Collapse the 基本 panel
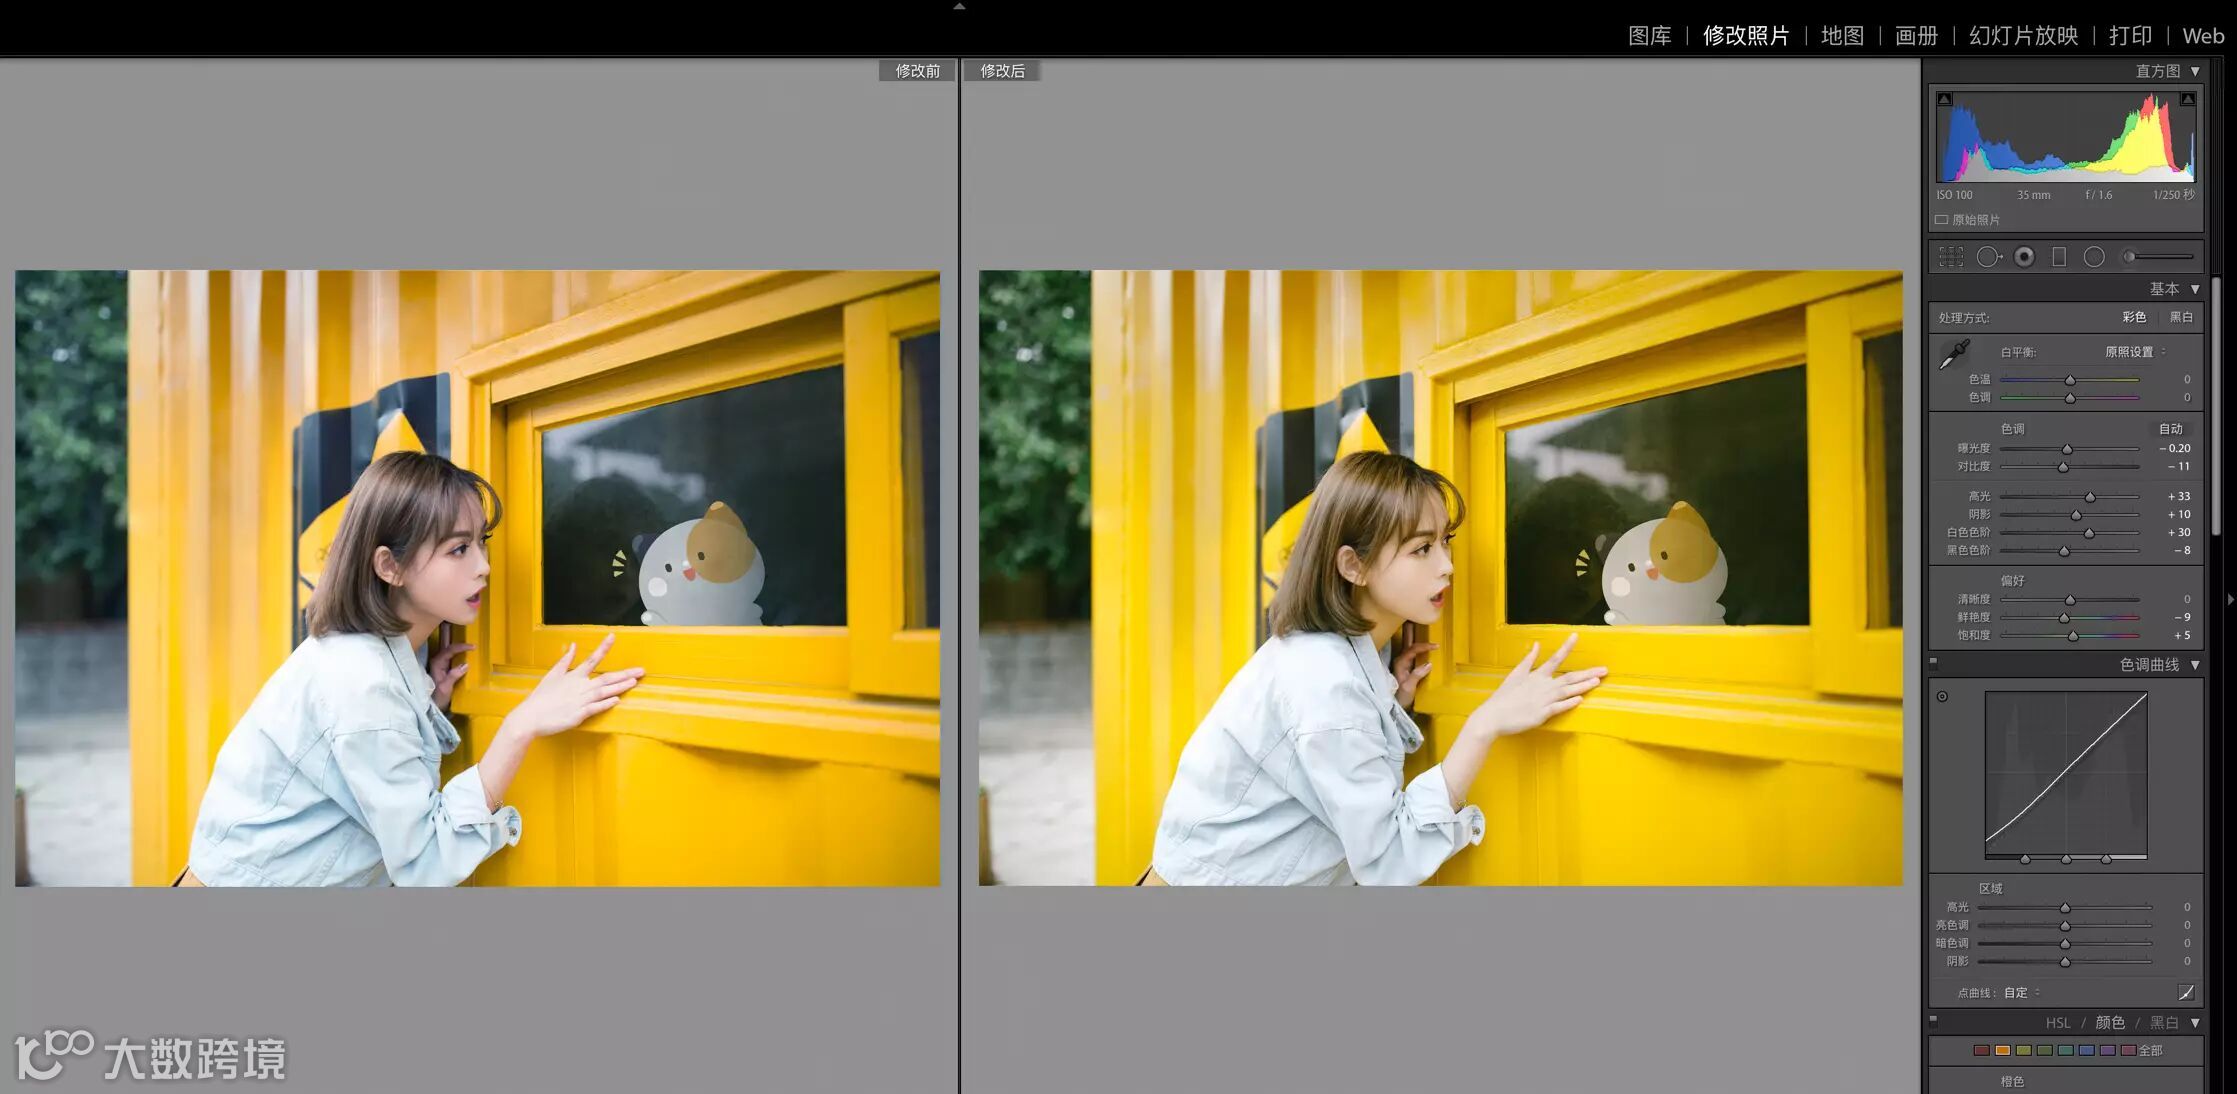 coord(2195,289)
